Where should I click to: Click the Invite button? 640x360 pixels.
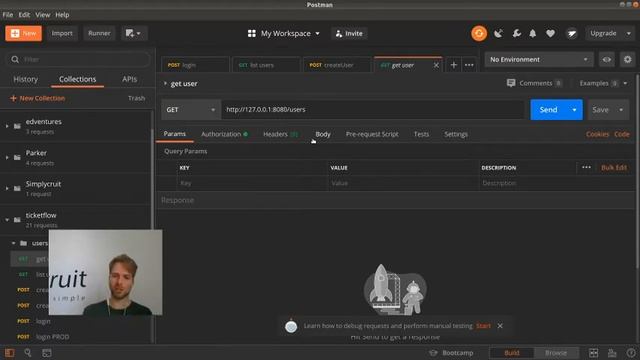[x=349, y=33]
